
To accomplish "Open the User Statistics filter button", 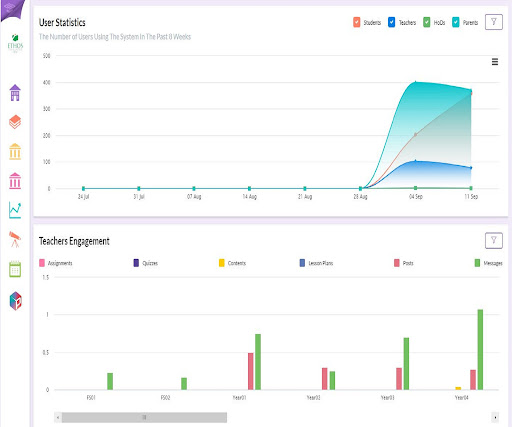I will pyautogui.click(x=494, y=22).
